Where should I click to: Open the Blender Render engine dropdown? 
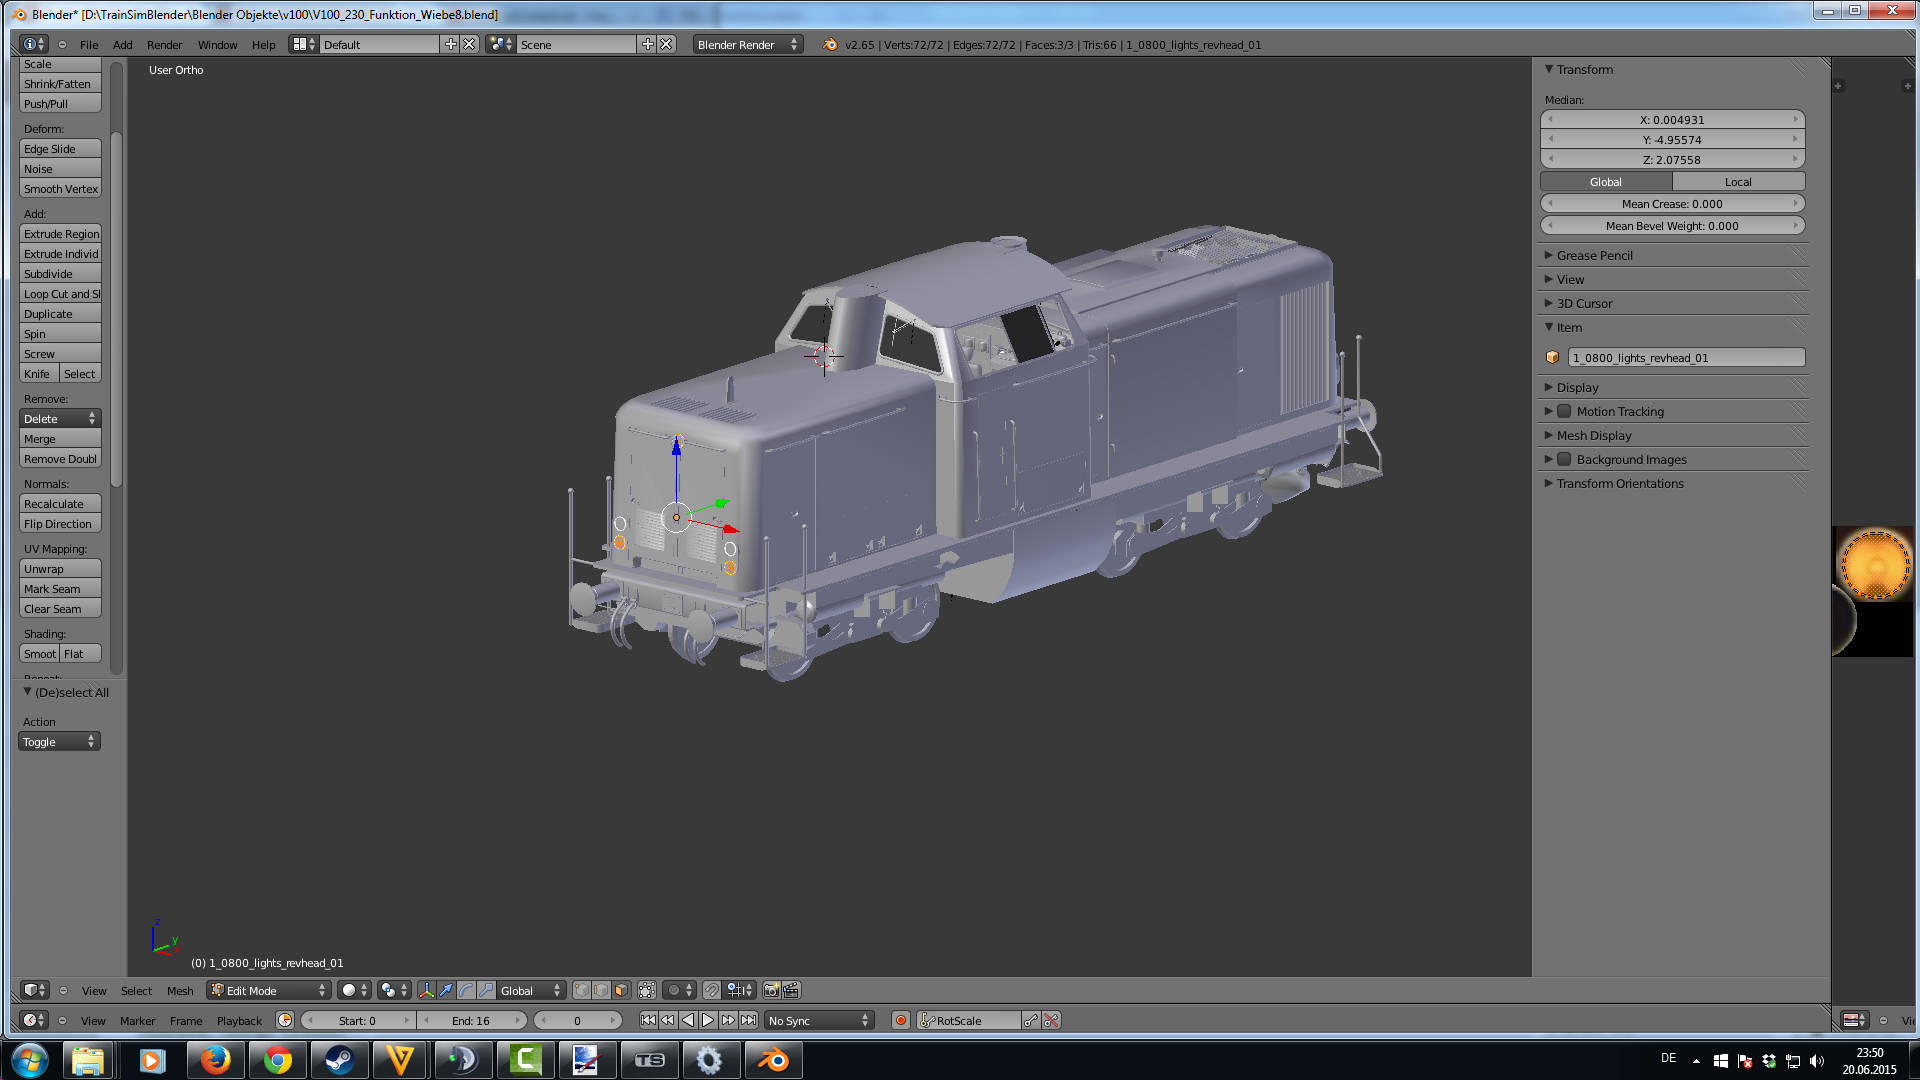click(x=747, y=44)
